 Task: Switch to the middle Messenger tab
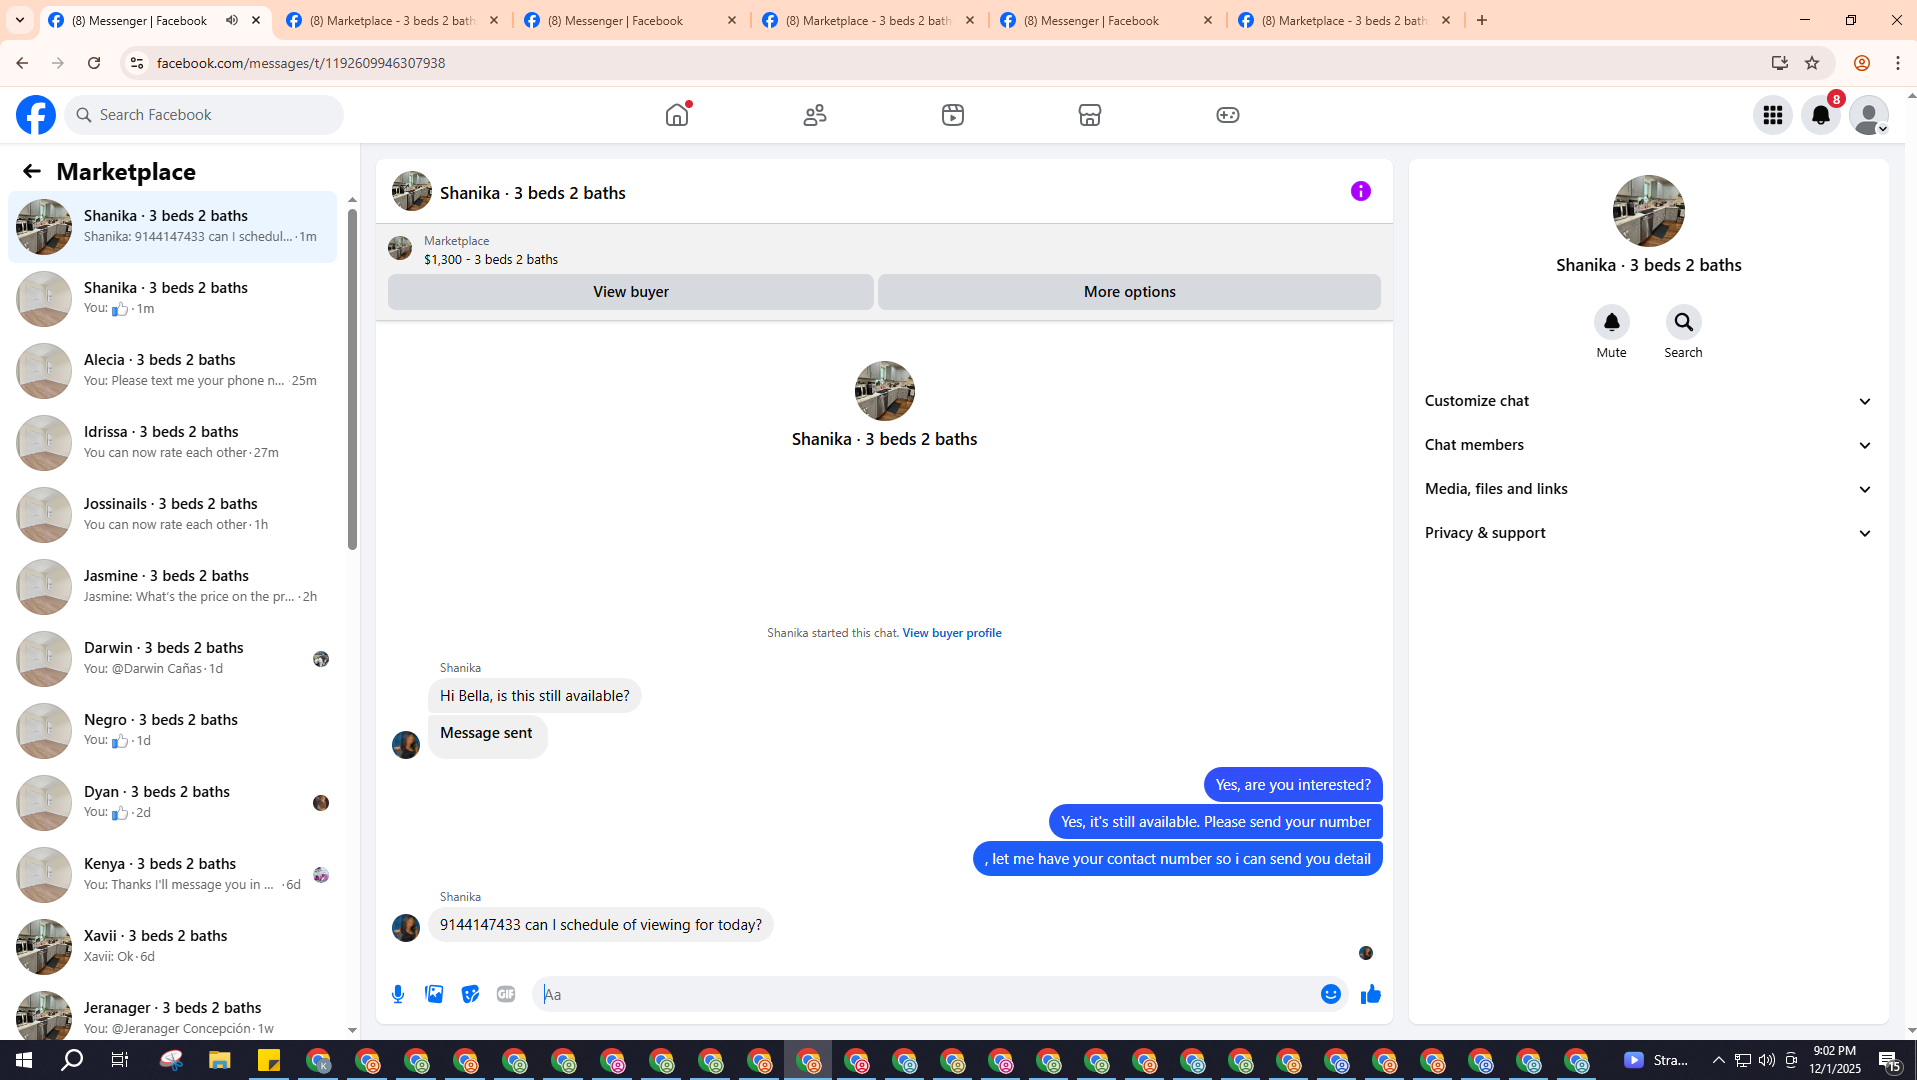(x=631, y=20)
